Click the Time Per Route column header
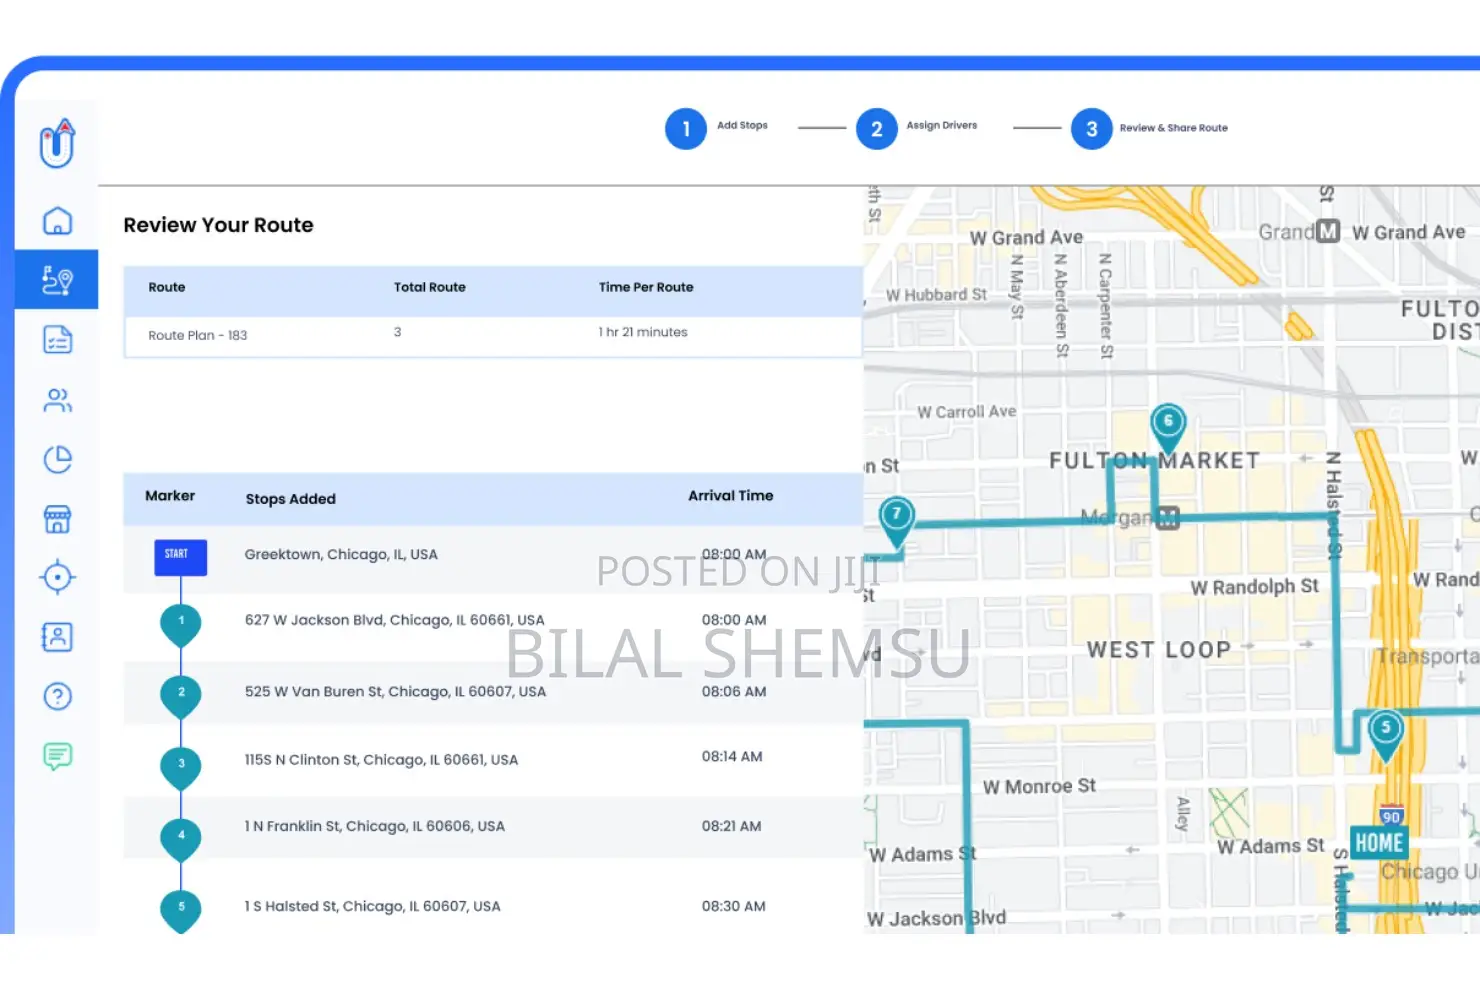This screenshot has height=987, width=1480. pyautogui.click(x=646, y=287)
